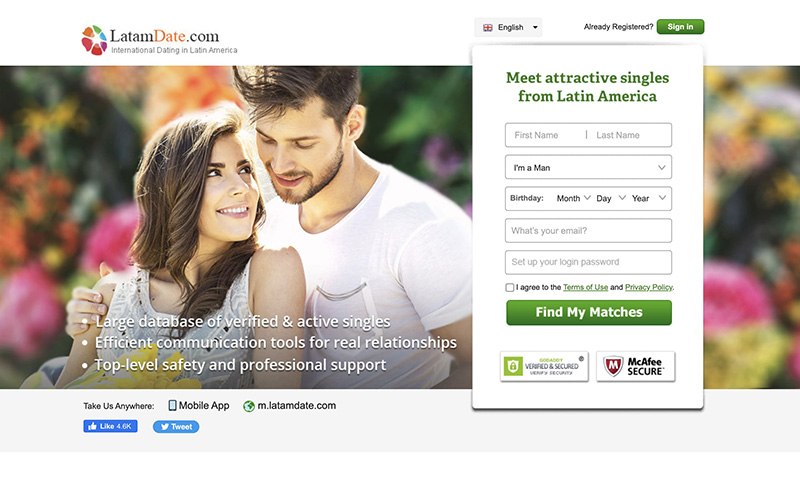Open the I'm a Man gender dropdown
The height and width of the screenshot is (500, 800).
[x=588, y=167]
